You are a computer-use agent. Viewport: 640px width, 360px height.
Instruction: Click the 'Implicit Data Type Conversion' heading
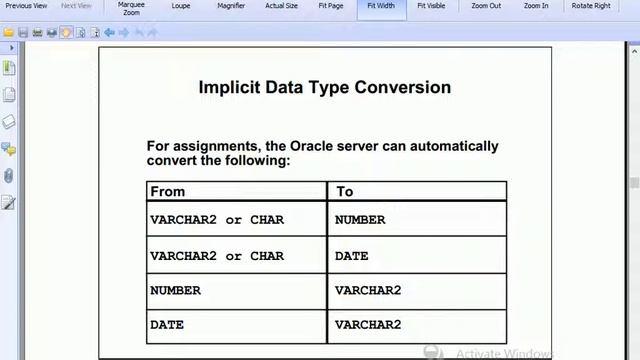click(325, 87)
